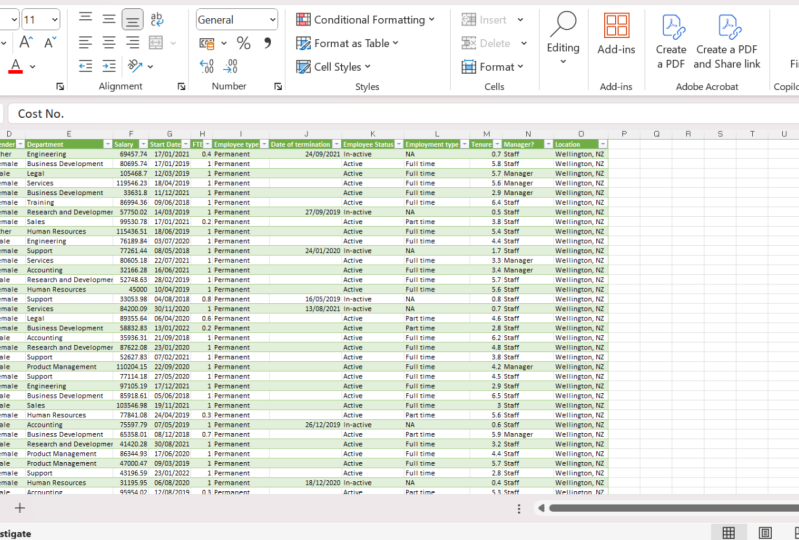The image size is (799, 540).
Task: Click Create a PDF
Action: pos(671,41)
